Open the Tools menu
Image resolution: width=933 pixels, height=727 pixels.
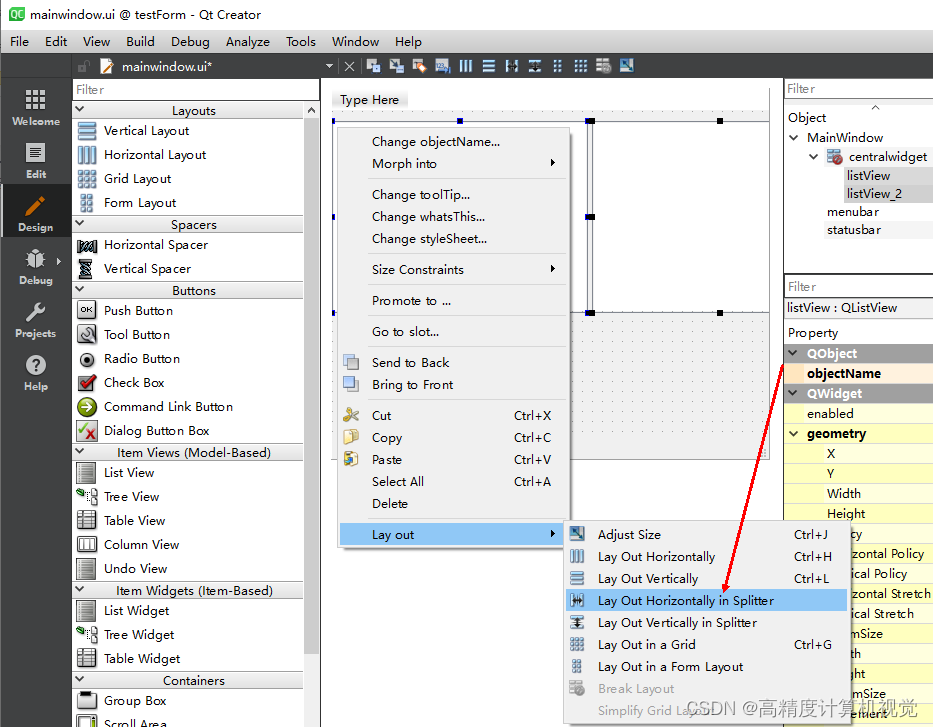click(300, 42)
